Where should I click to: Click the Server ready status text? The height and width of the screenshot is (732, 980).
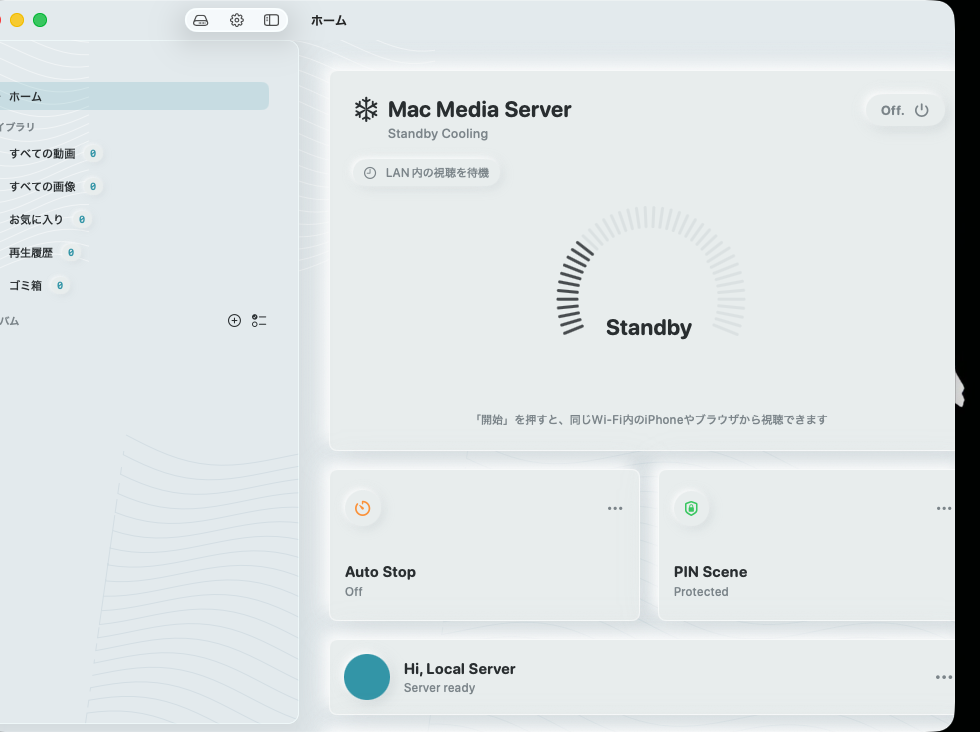point(439,688)
